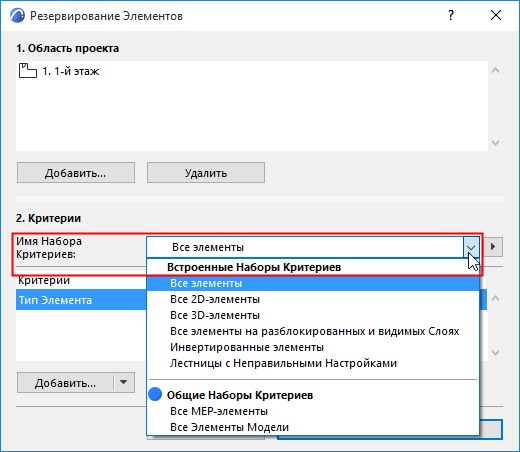Click the blue dot next to Общие Наборы Критериев
Image resolution: width=520 pixels, height=452 pixels.
[x=155, y=394]
